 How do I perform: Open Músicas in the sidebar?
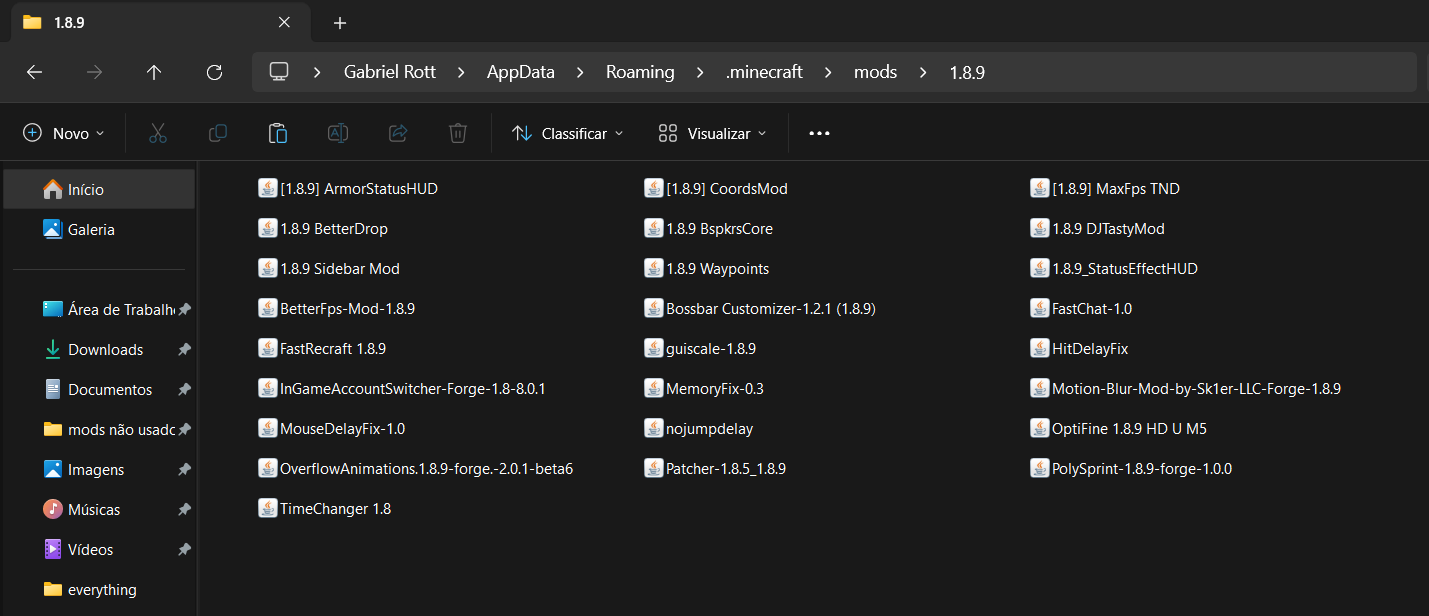pyautogui.click(x=99, y=509)
